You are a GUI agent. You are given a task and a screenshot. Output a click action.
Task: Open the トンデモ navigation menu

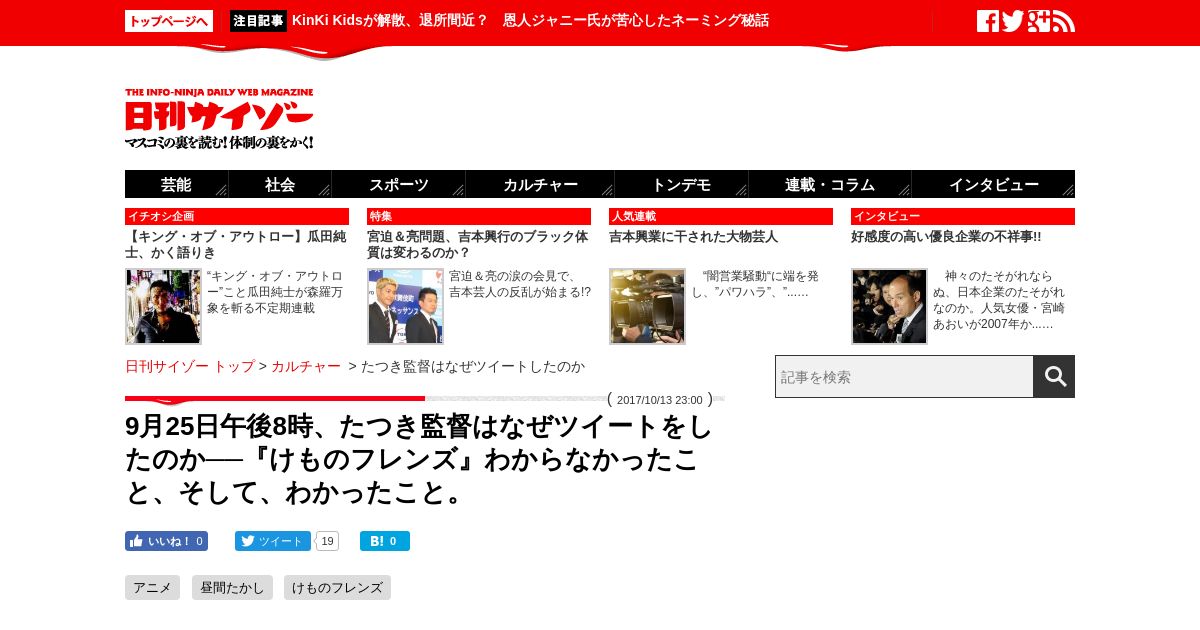(682, 184)
